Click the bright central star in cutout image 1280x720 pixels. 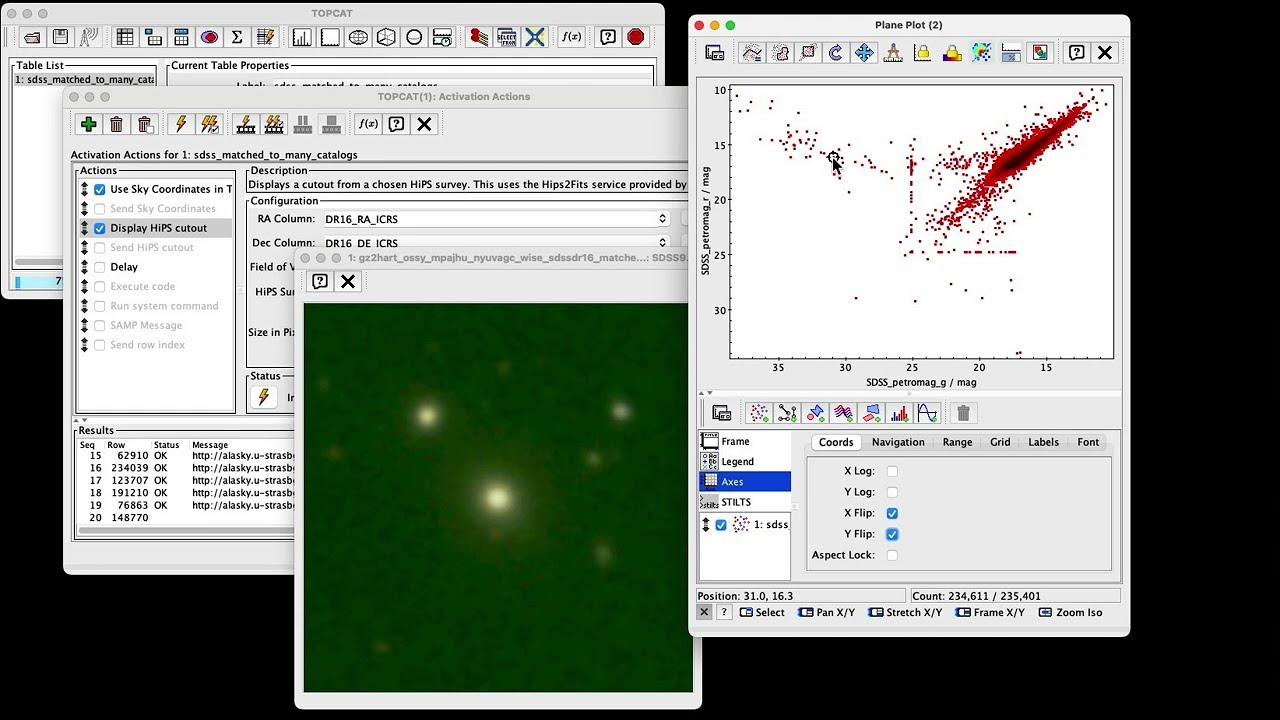coord(497,498)
